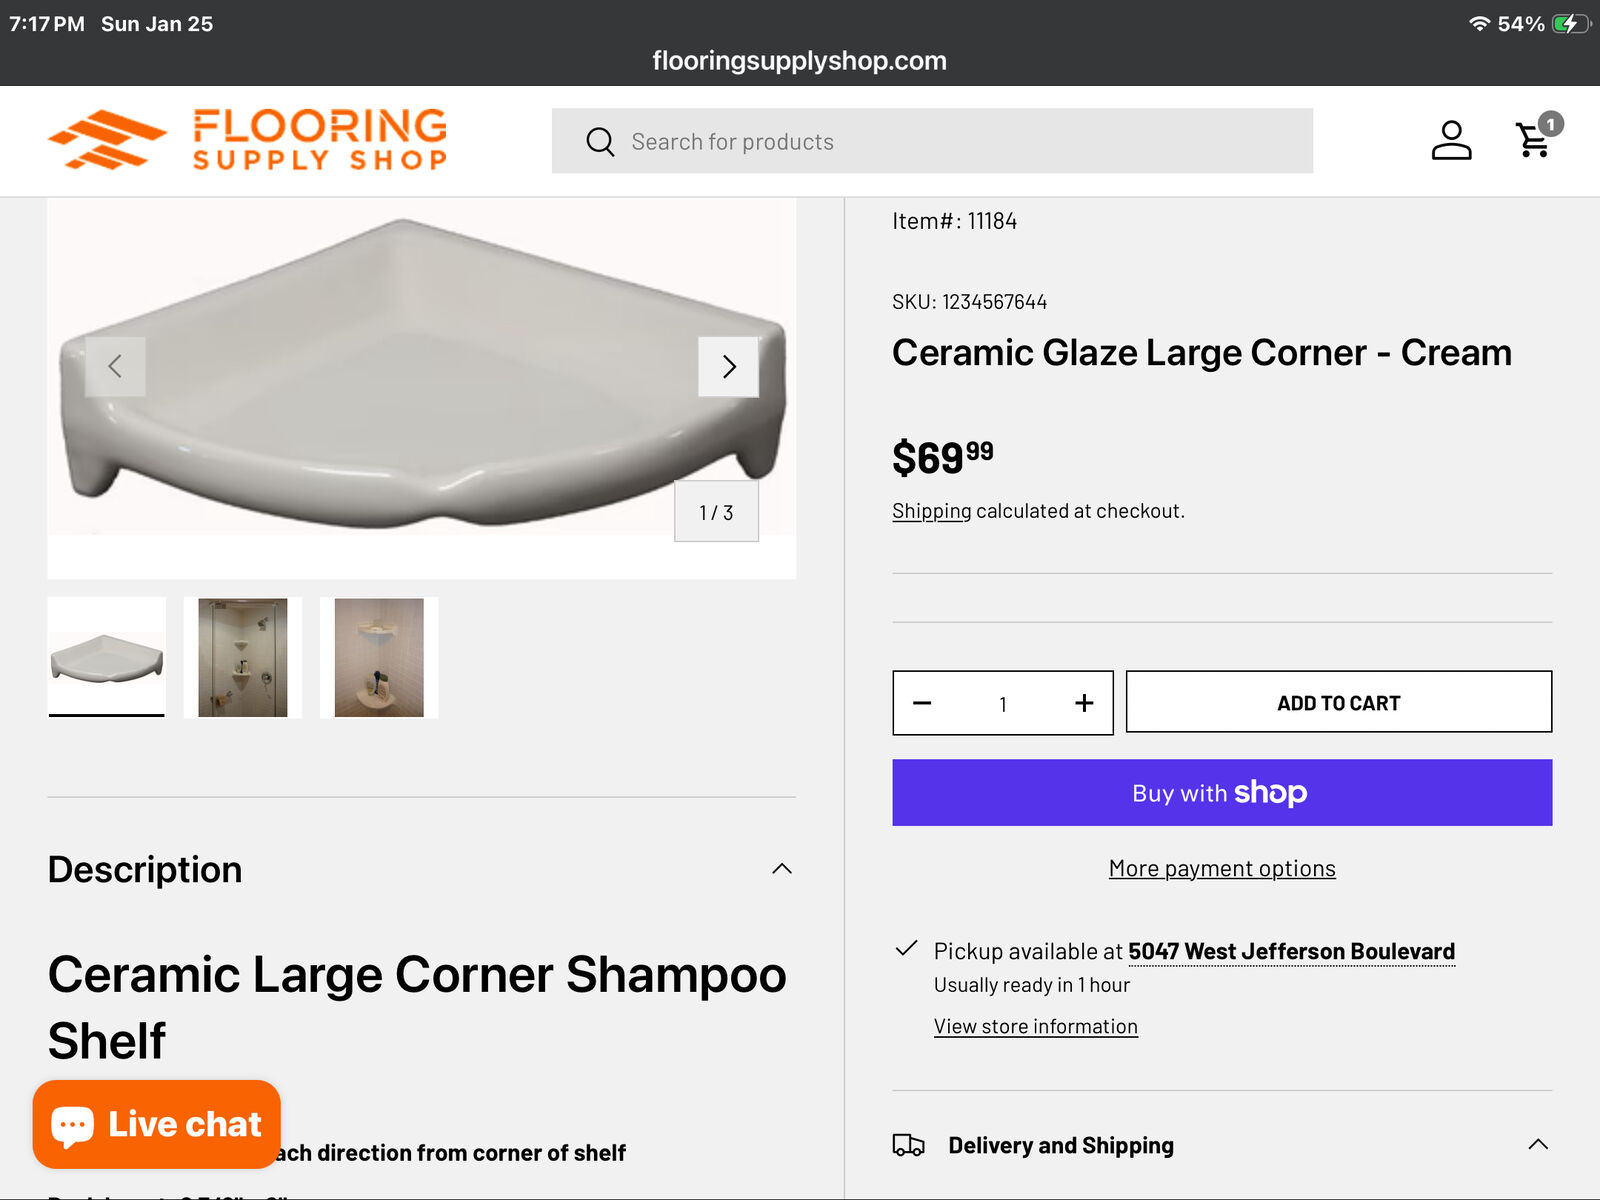Go to Flooring Supply Shop homepage logo
Screen dimensions: 1600x1200
(248, 140)
